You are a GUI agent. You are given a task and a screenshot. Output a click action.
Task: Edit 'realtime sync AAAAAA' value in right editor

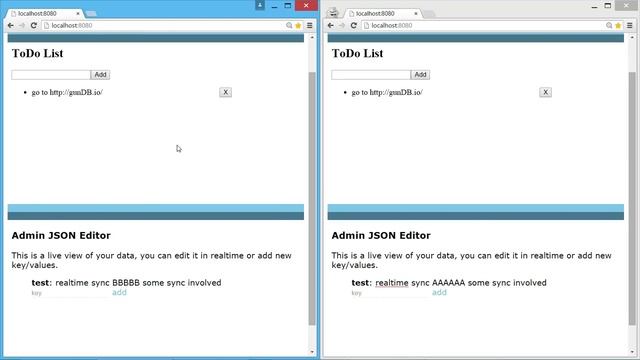(x=461, y=283)
